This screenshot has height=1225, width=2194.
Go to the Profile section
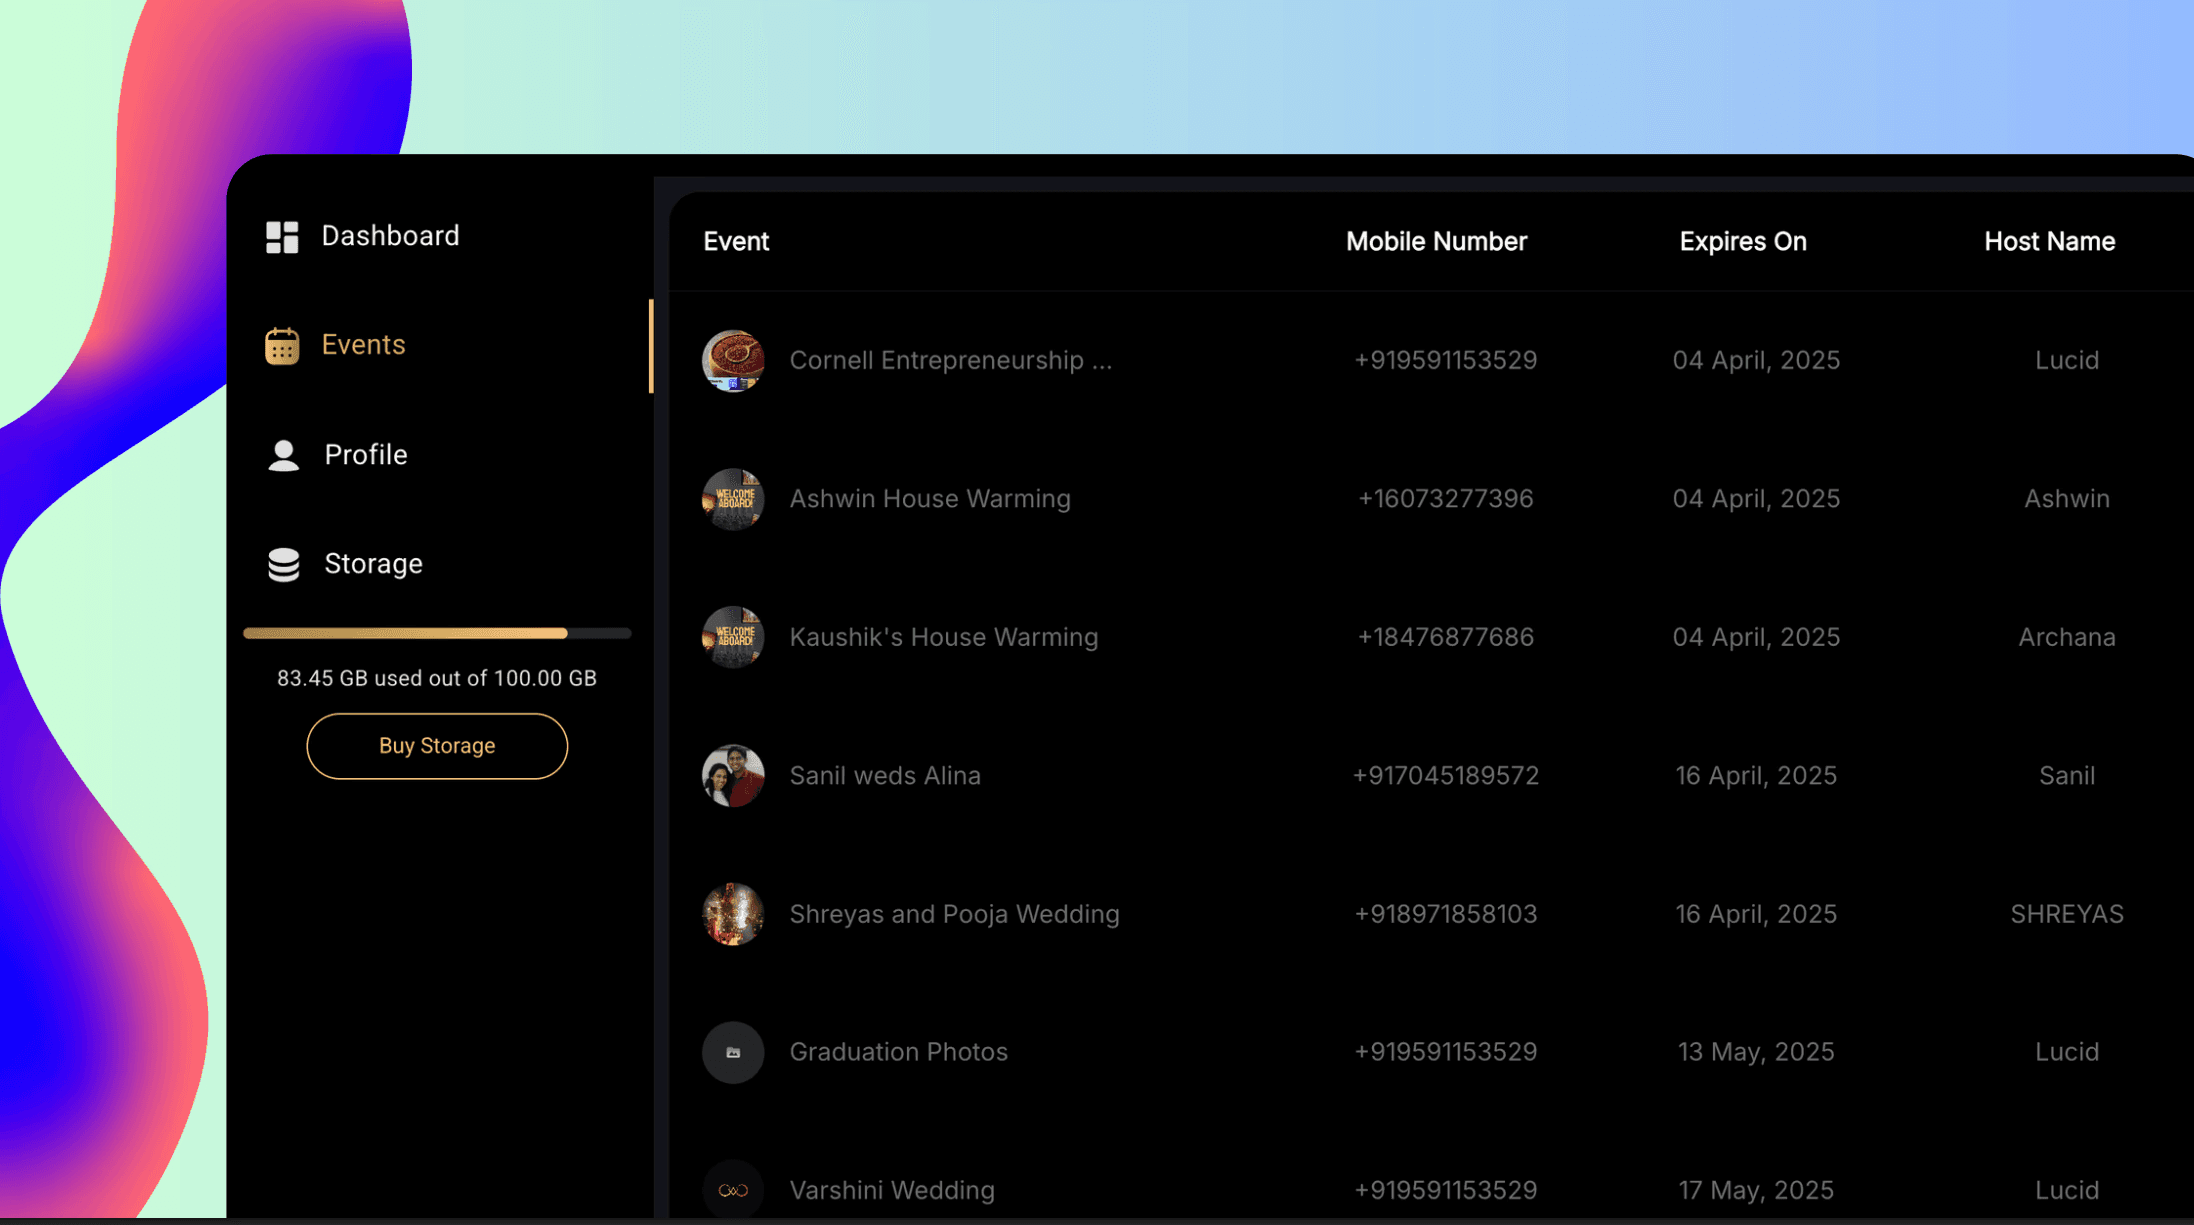365,455
